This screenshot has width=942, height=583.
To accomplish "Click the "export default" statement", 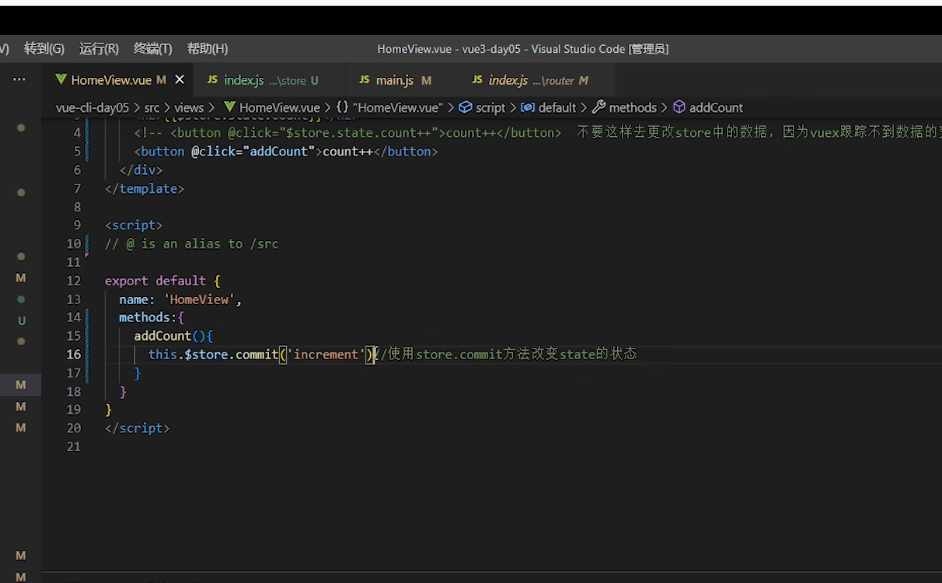I will click(x=155, y=281).
